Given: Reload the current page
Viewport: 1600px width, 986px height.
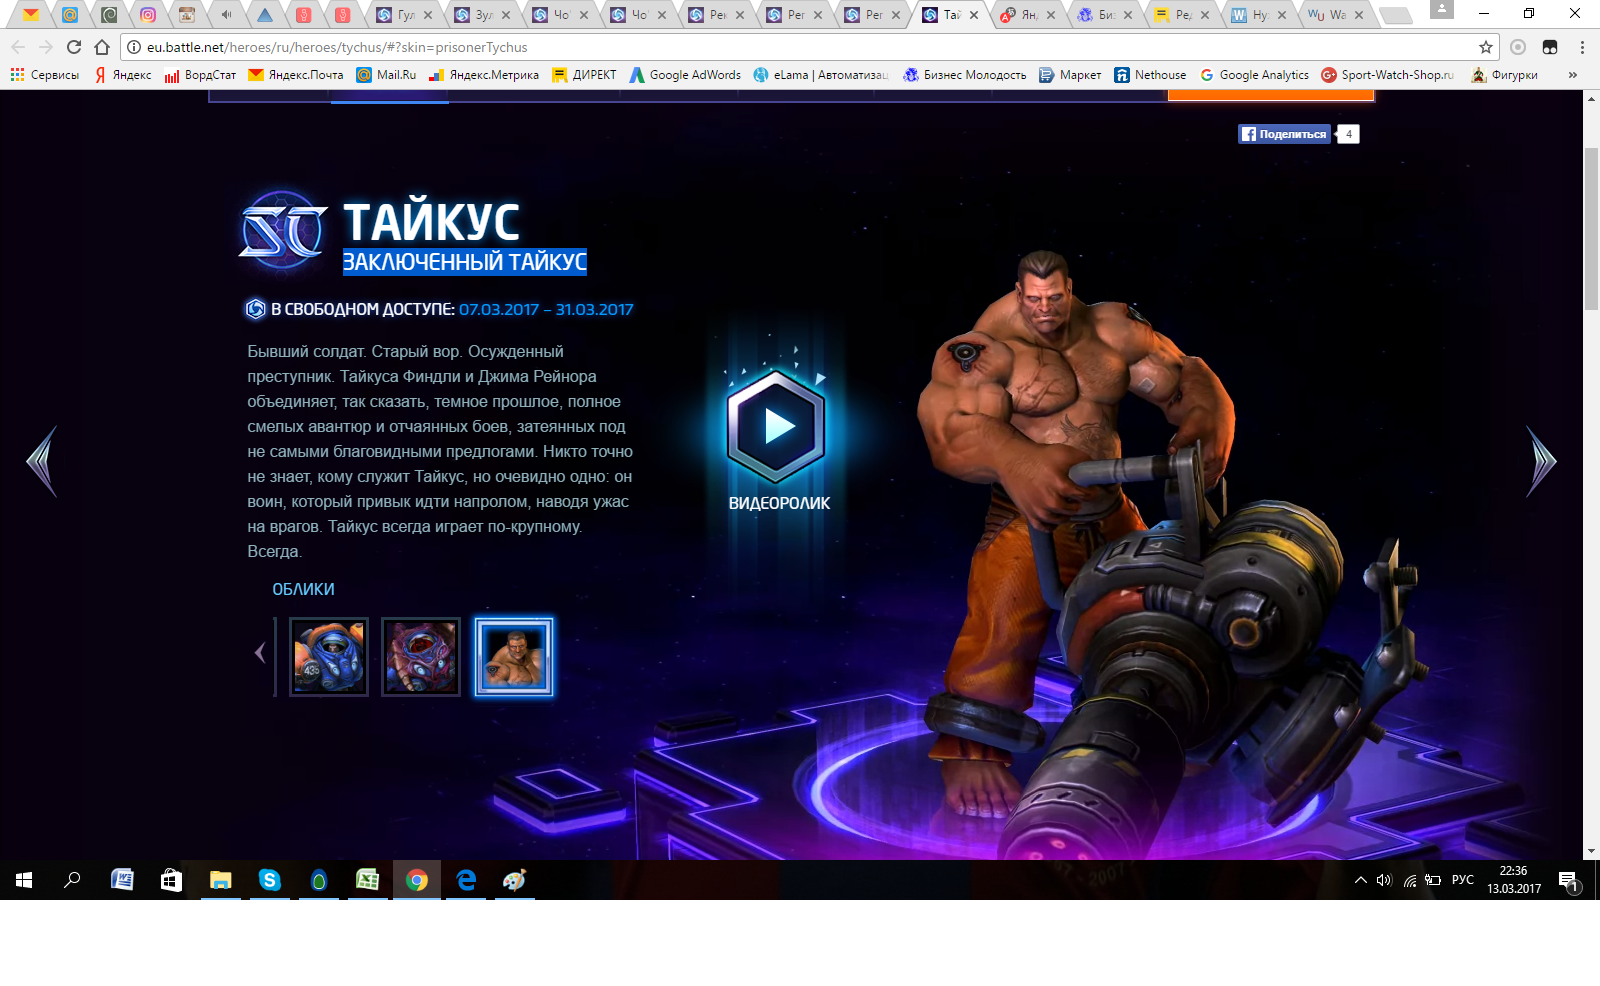Looking at the screenshot, I should pos(74,47).
